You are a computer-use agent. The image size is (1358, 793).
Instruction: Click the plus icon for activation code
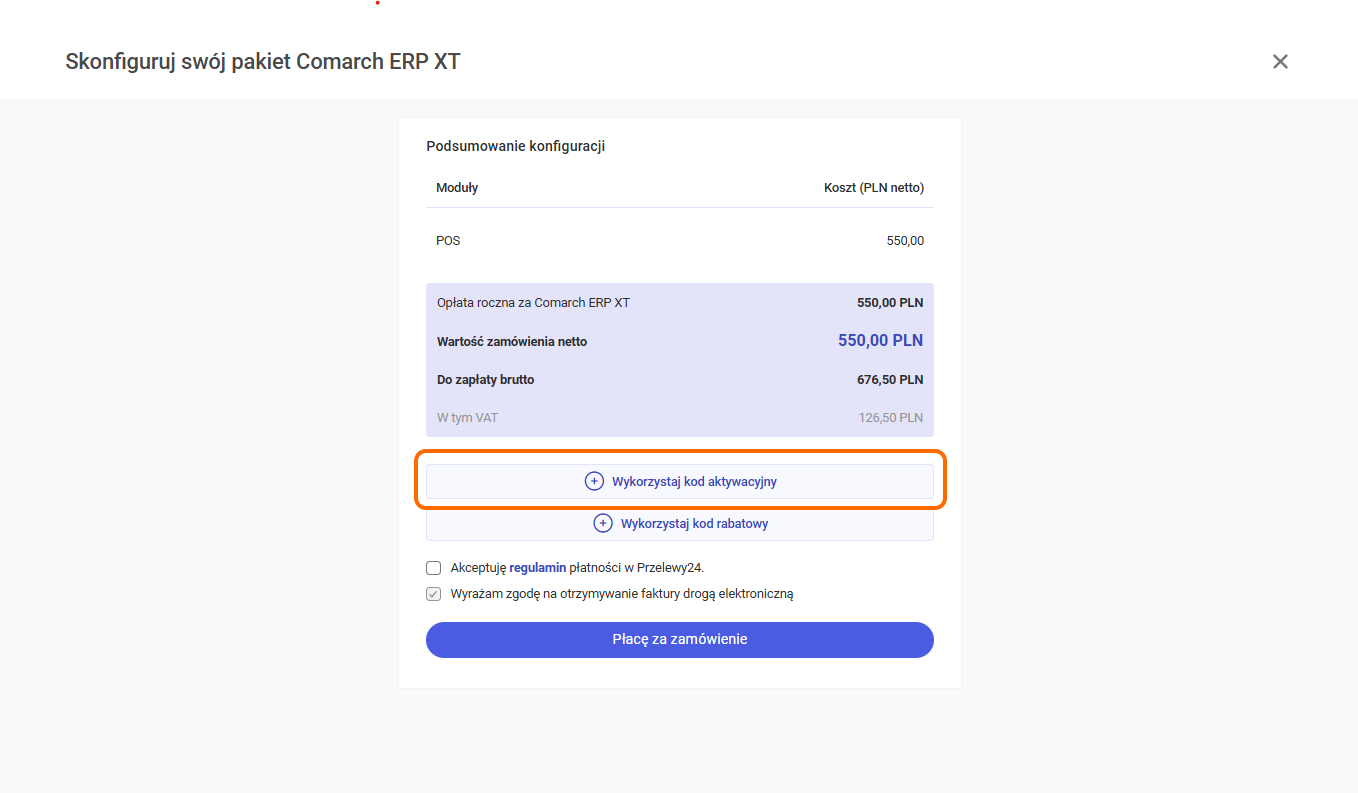click(594, 481)
